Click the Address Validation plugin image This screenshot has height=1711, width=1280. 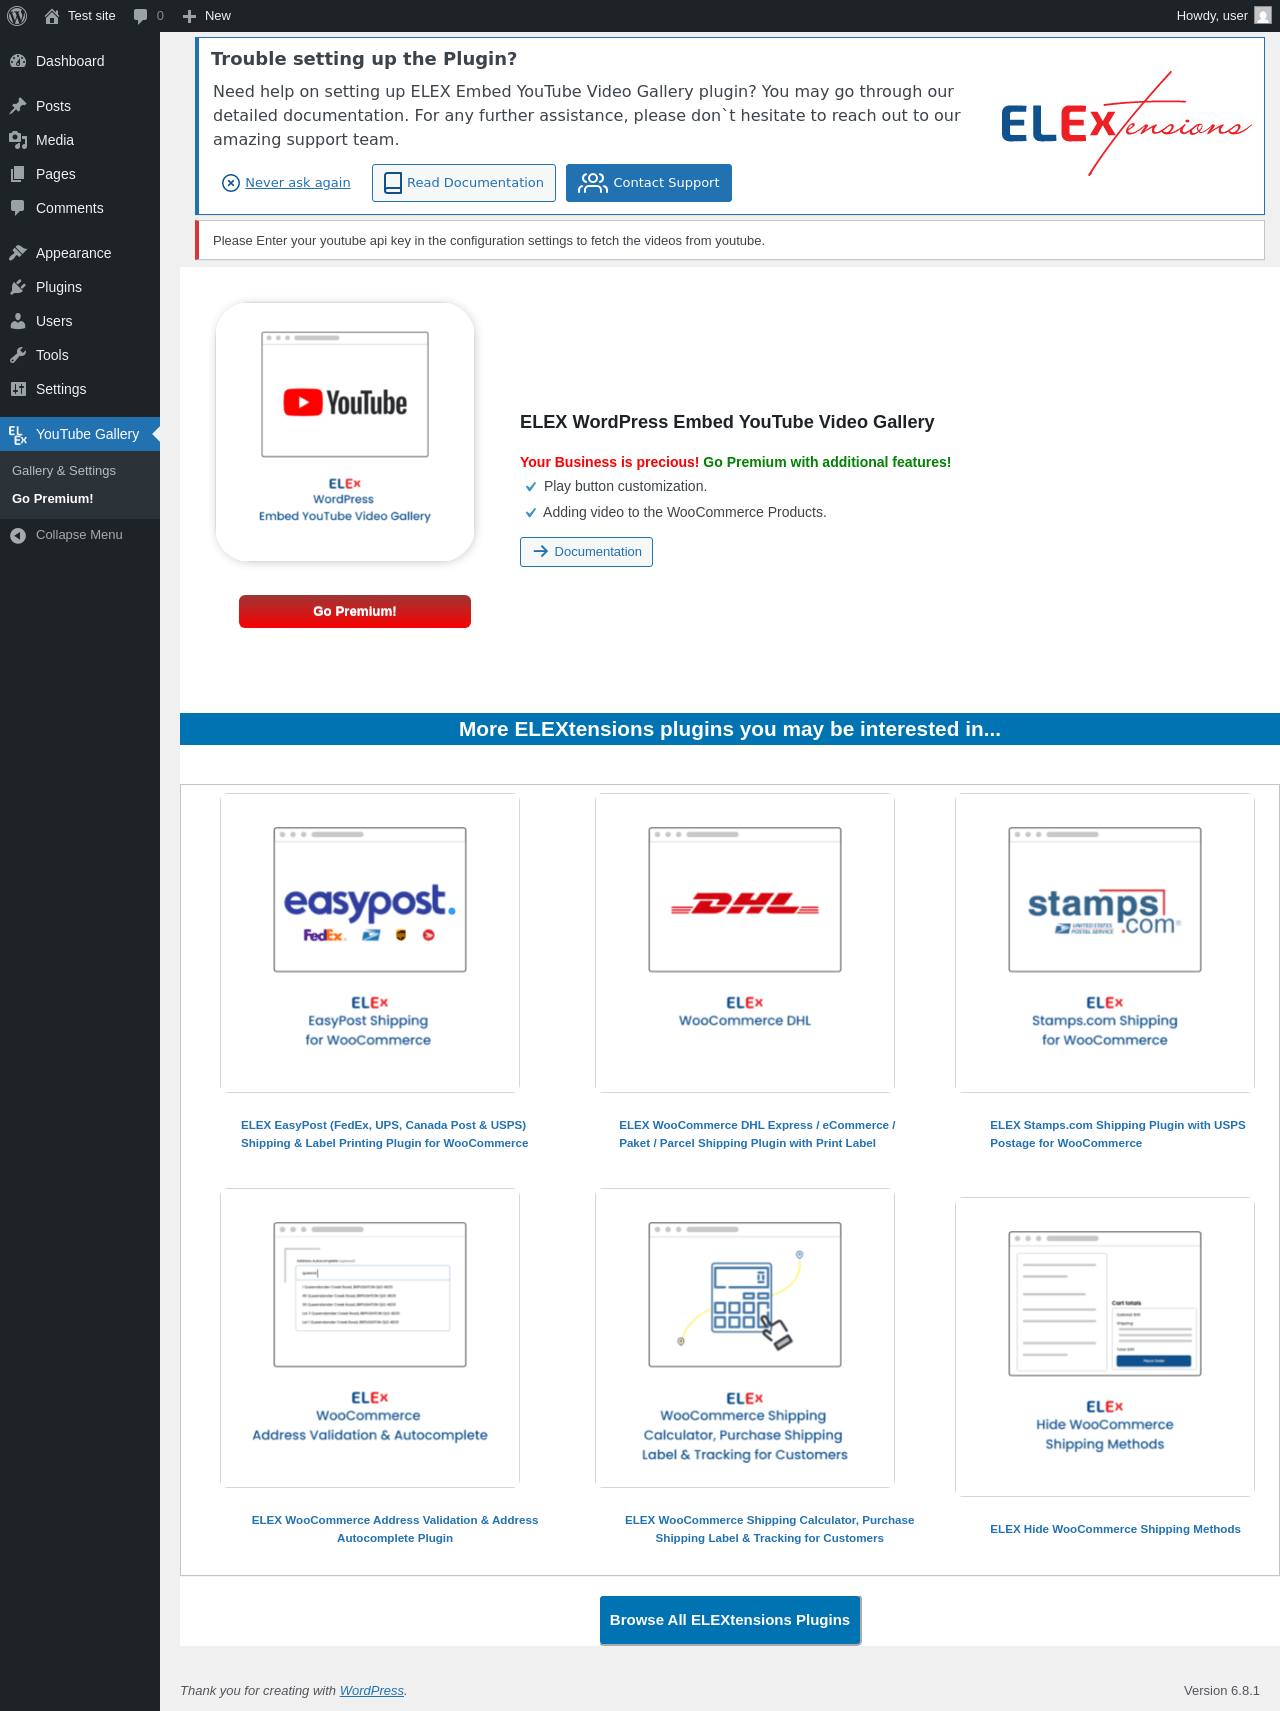[x=370, y=1338]
